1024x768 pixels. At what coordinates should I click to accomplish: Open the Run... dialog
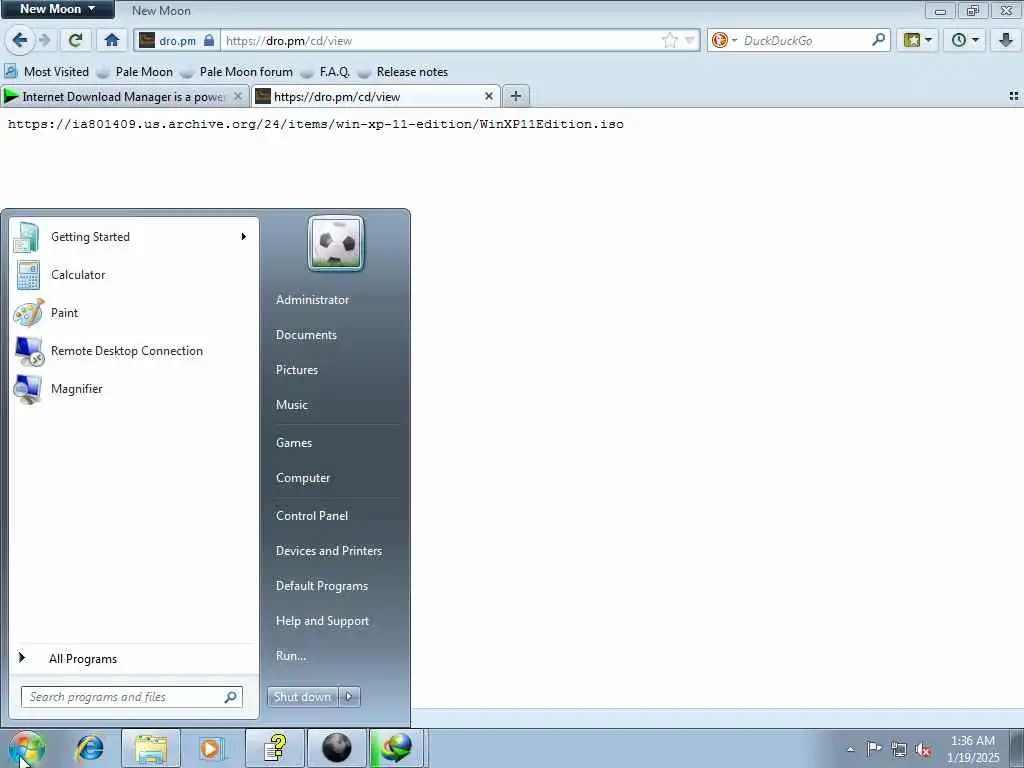291,656
